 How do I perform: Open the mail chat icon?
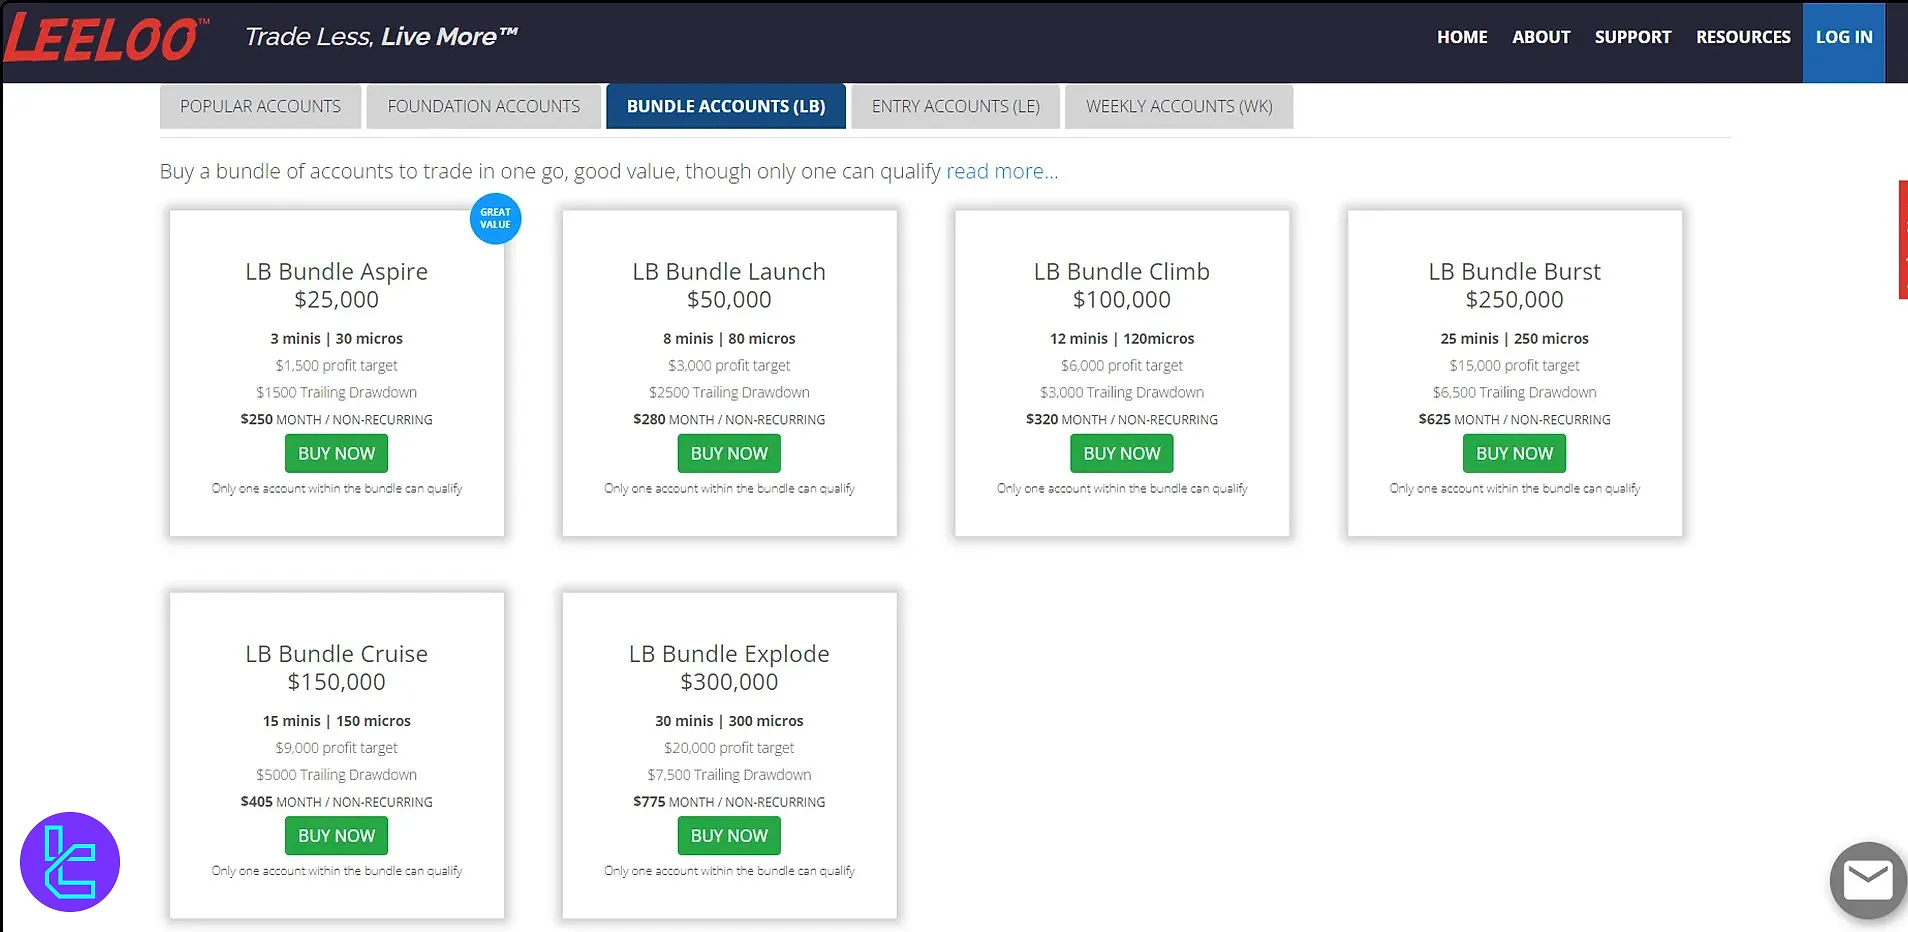tap(1866, 880)
